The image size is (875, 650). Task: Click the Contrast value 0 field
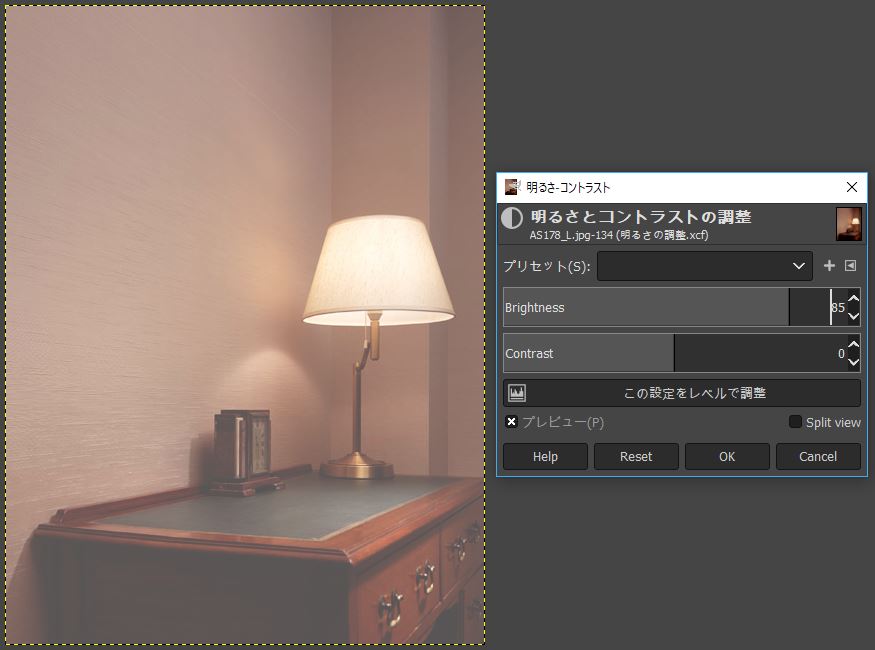[x=841, y=353]
